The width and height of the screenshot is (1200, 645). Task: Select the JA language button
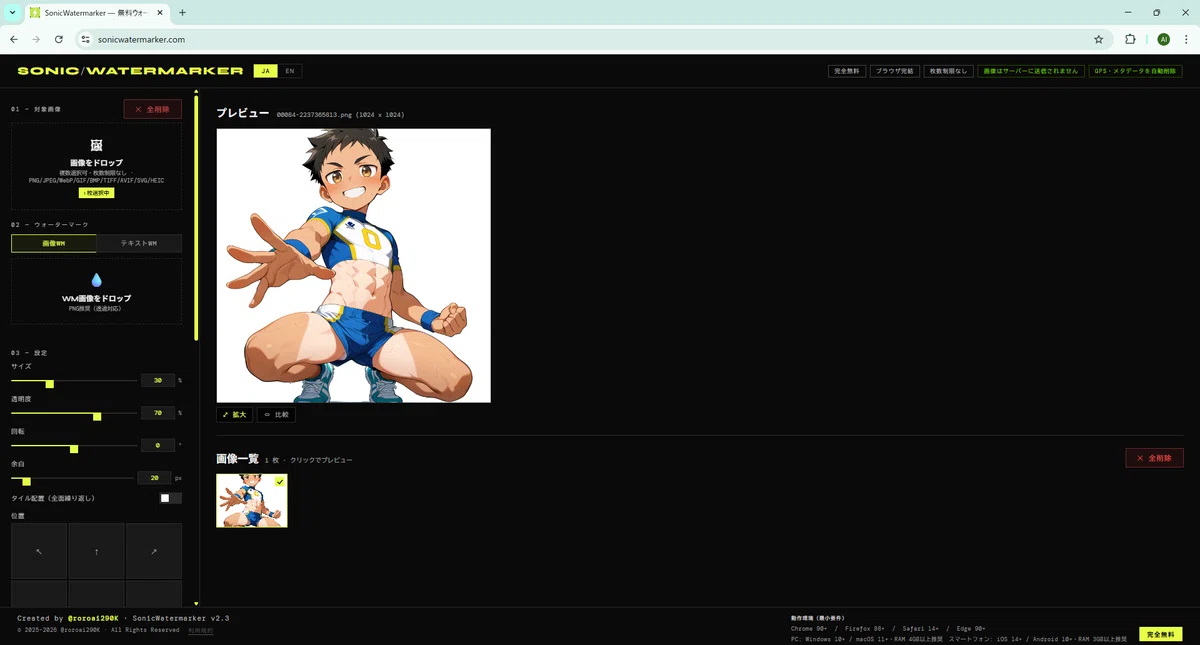coord(265,71)
